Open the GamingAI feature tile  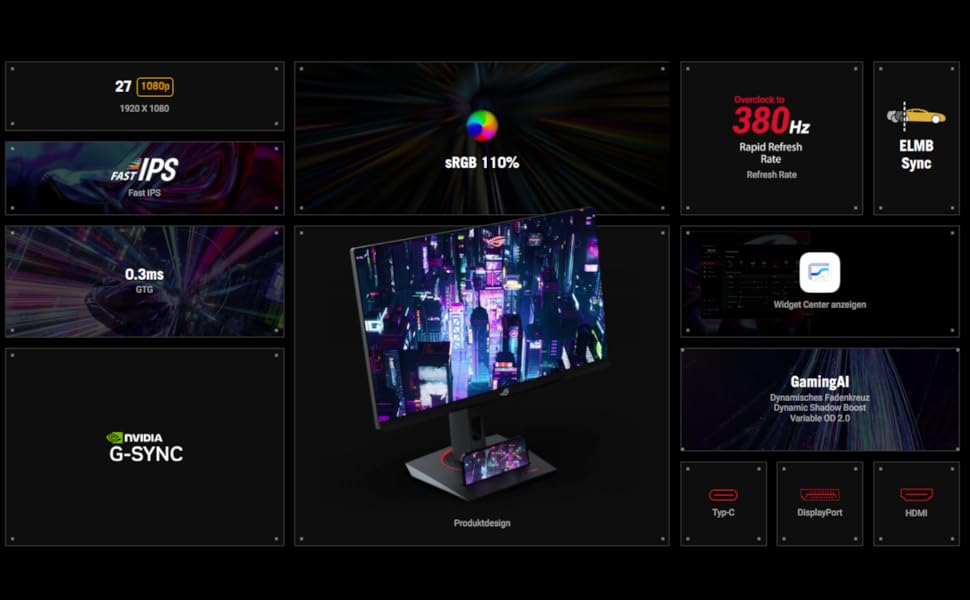coord(820,400)
